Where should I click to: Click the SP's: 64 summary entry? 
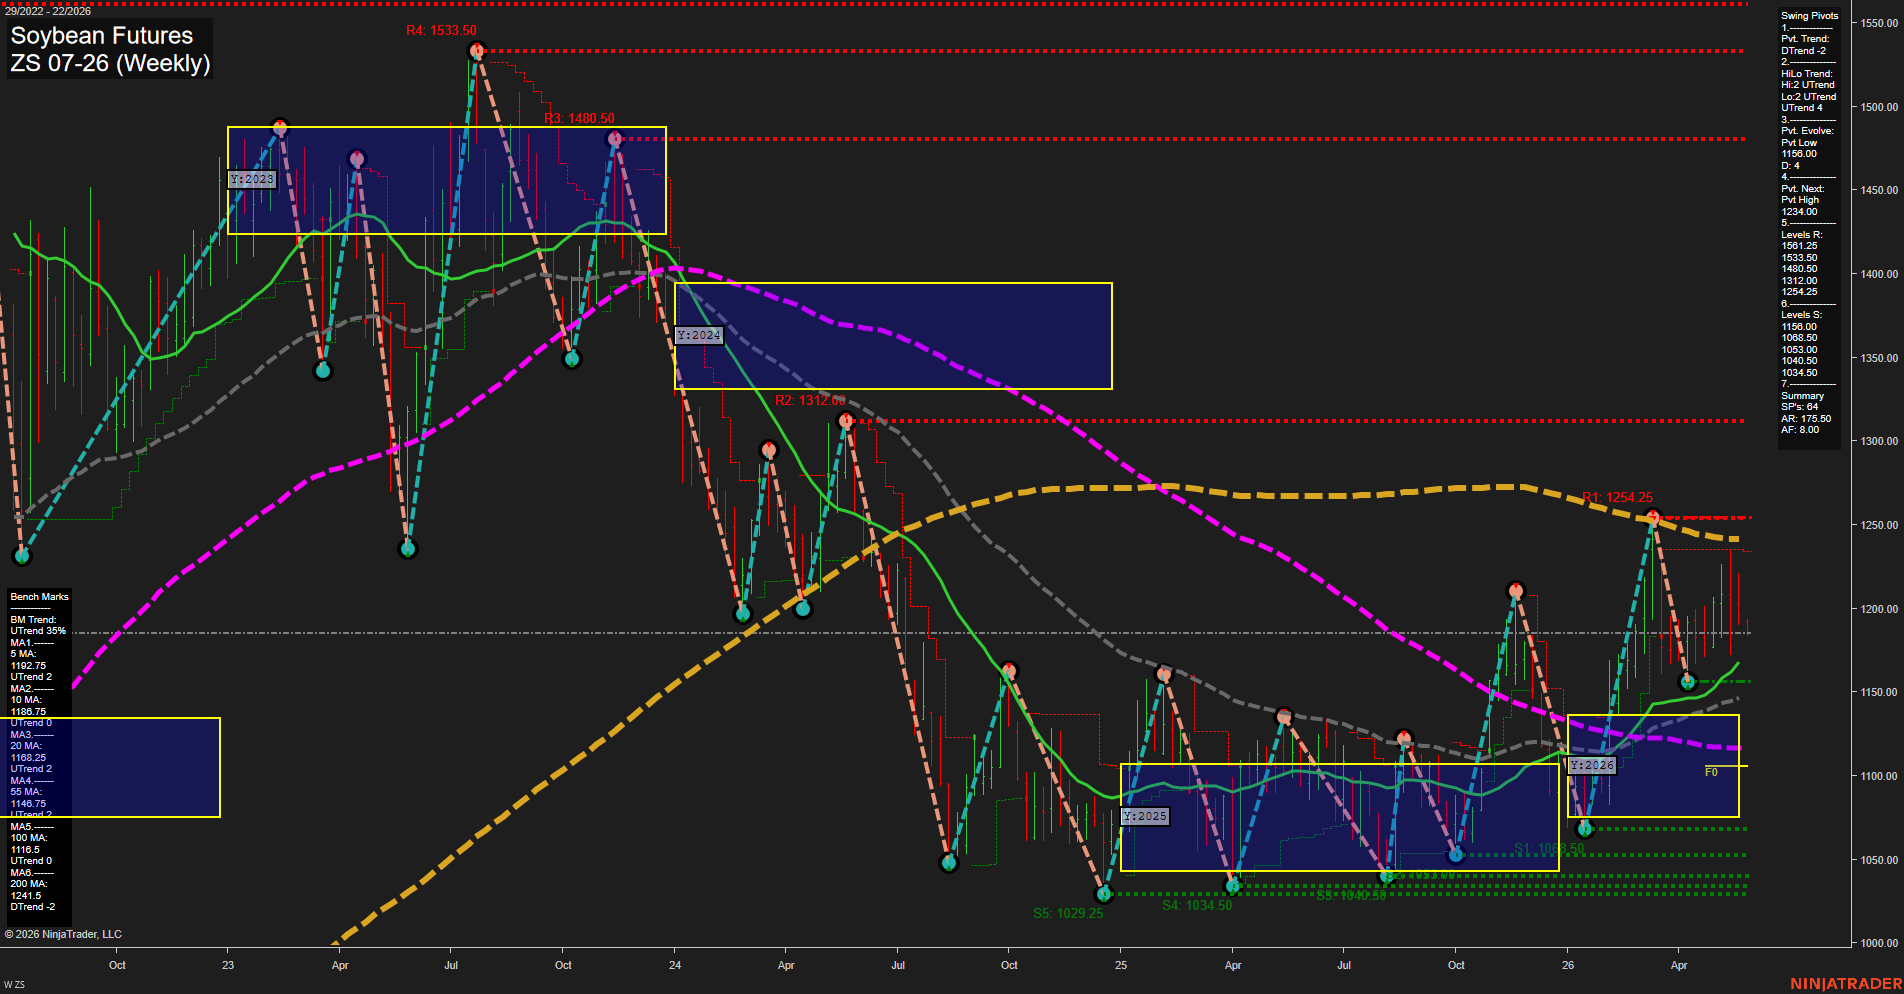[x=1799, y=407]
